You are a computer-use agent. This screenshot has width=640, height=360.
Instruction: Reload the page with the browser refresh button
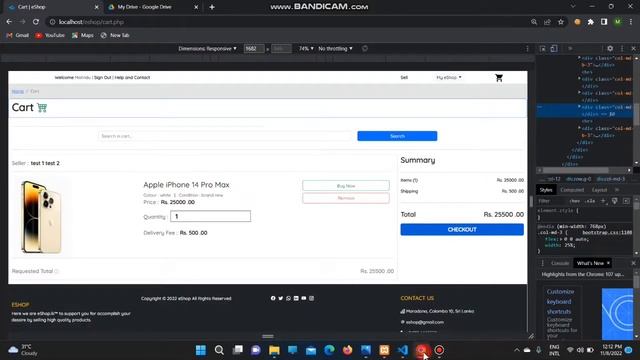[36, 22]
